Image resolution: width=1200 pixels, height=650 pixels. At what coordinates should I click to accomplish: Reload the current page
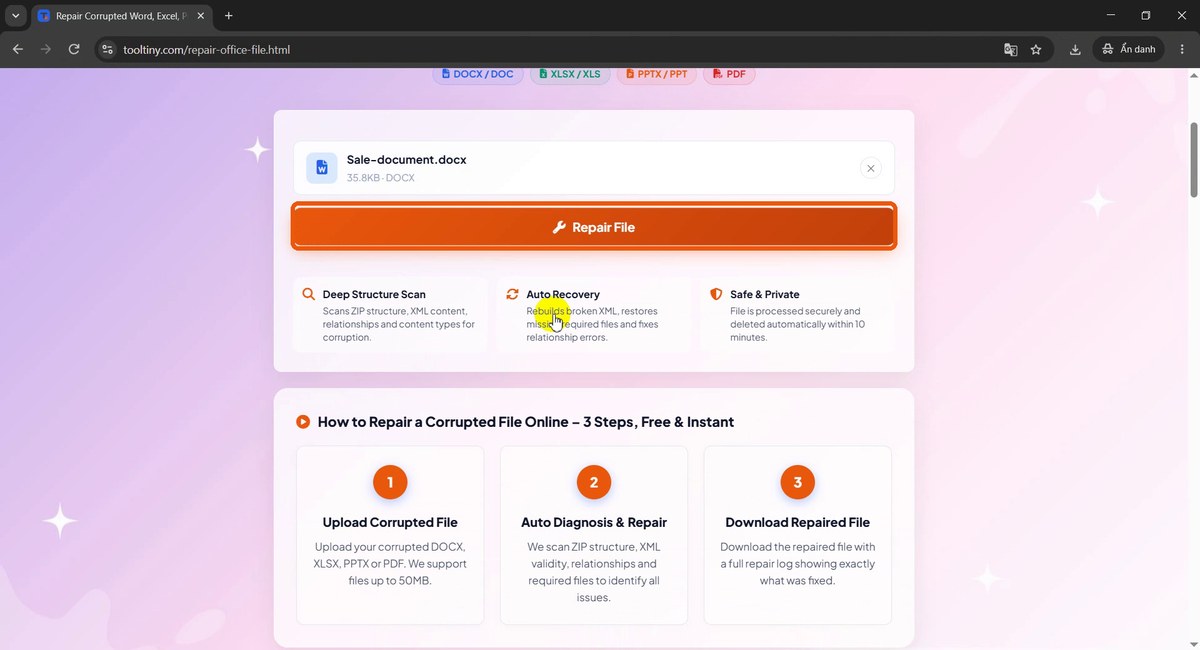click(x=74, y=49)
